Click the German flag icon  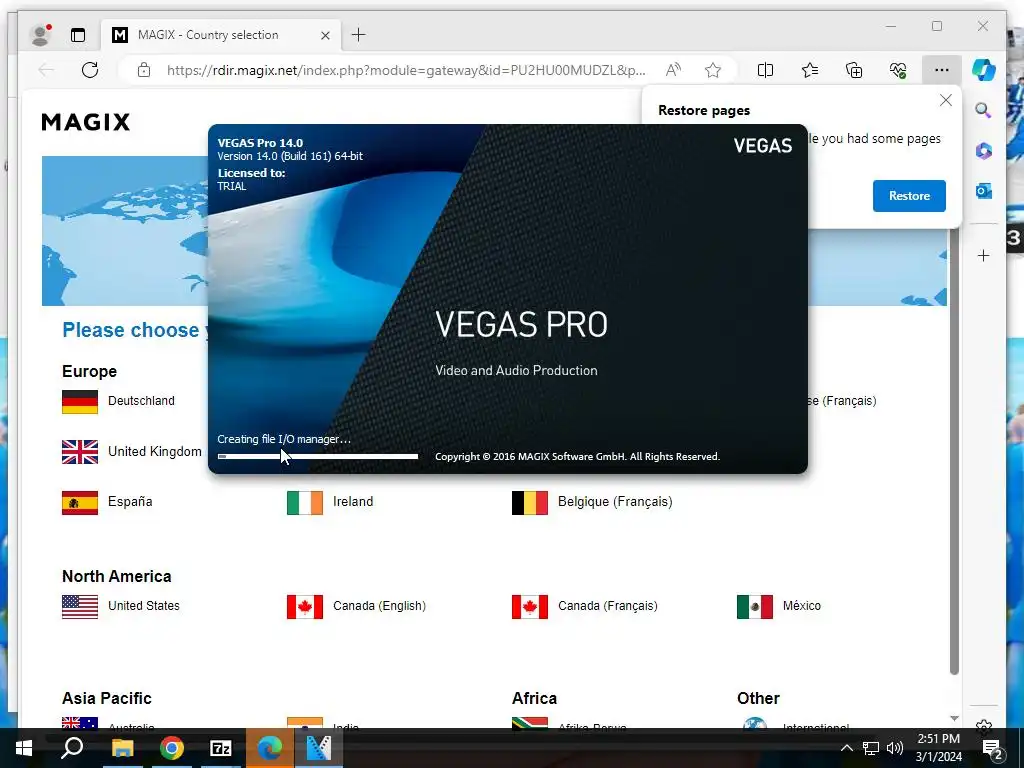80,402
